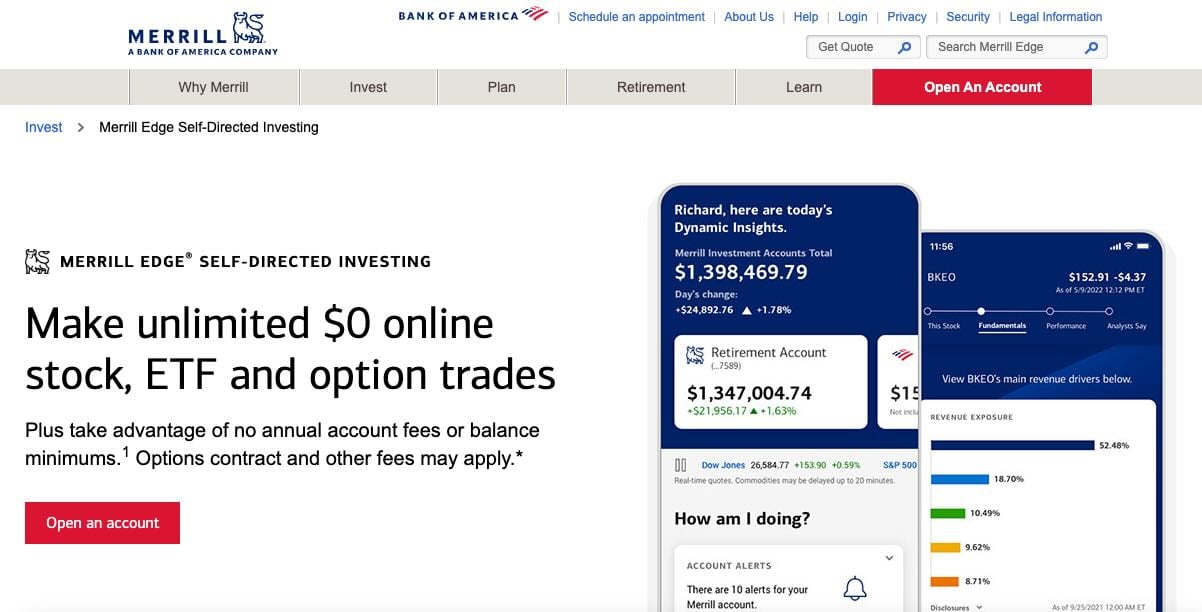Select the Analysts Say tab in phone mockup

click(x=1127, y=326)
